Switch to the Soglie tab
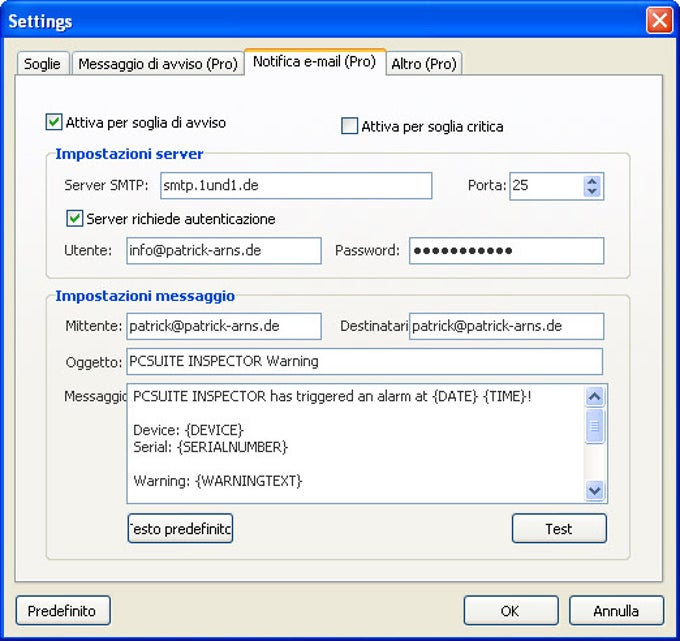The height and width of the screenshot is (641, 680). tap(42, 63)
